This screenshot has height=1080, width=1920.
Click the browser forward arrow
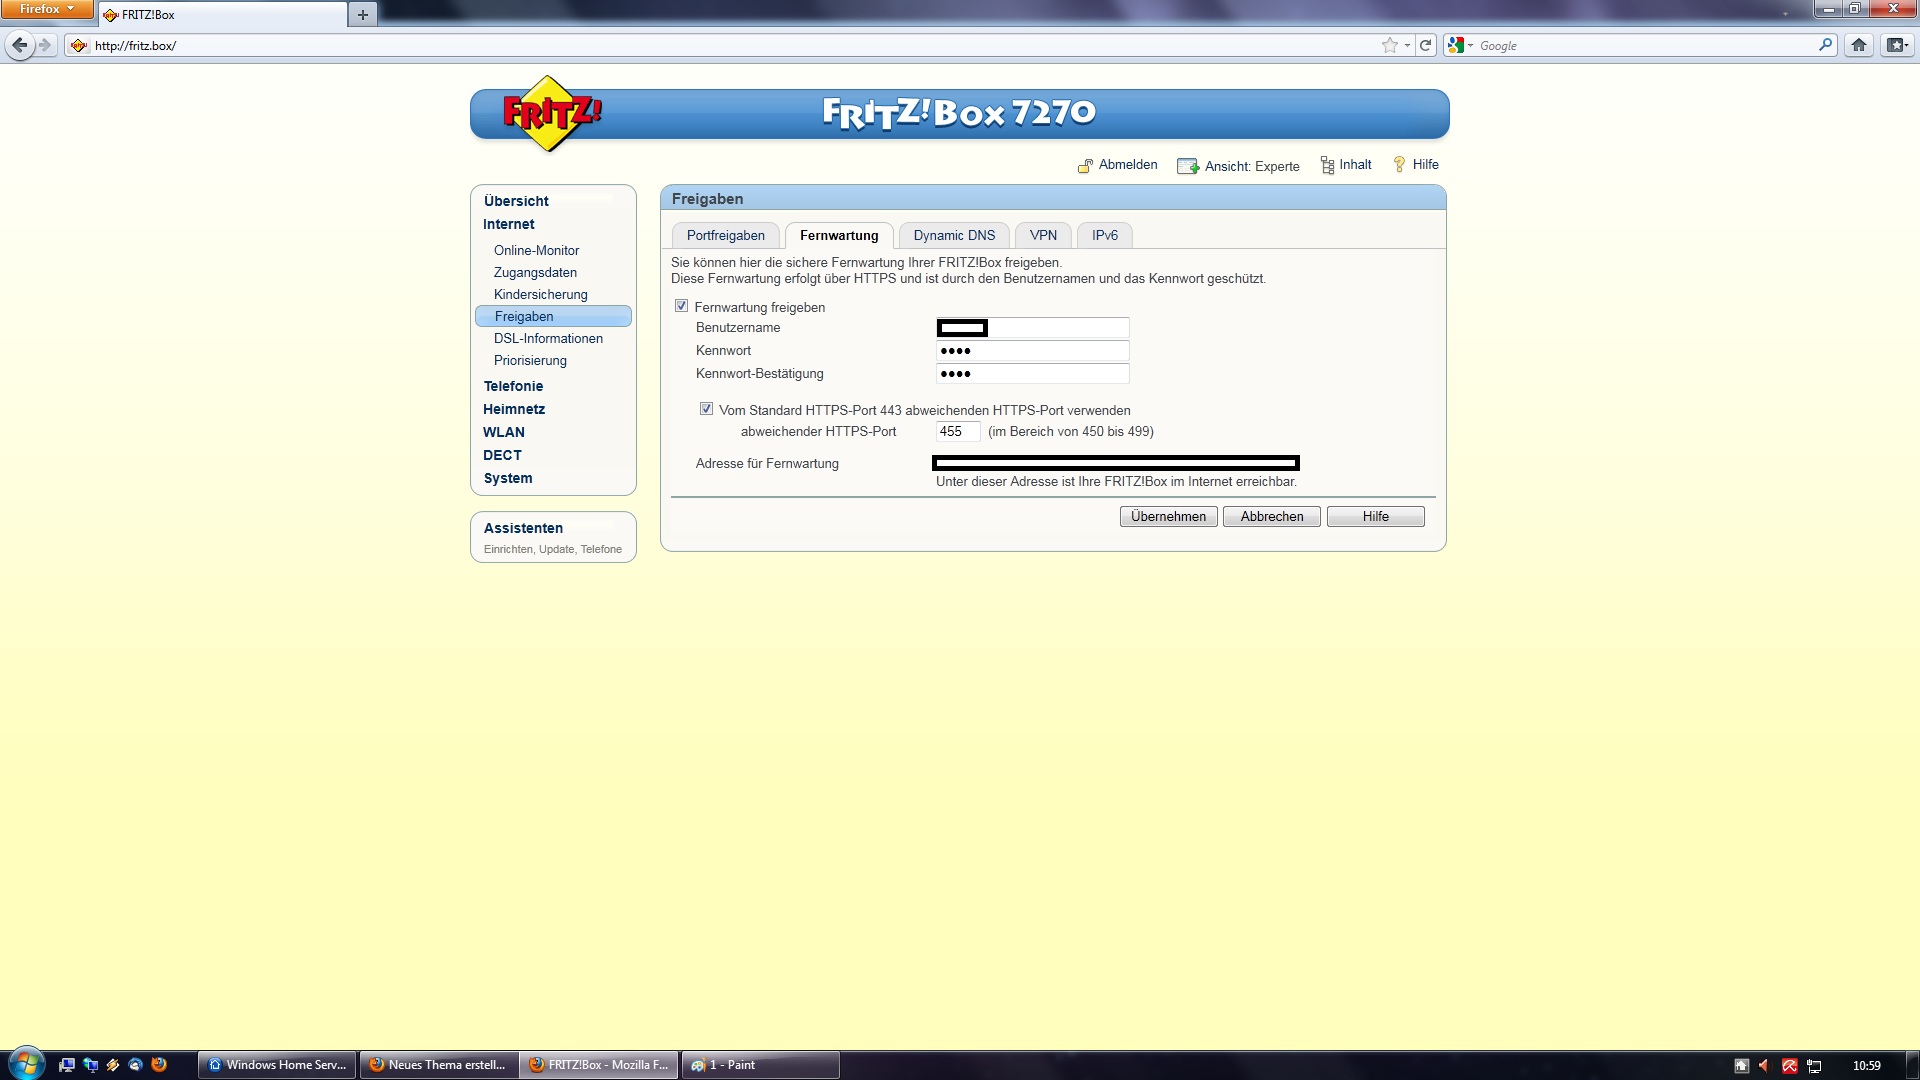coord(44,45)
